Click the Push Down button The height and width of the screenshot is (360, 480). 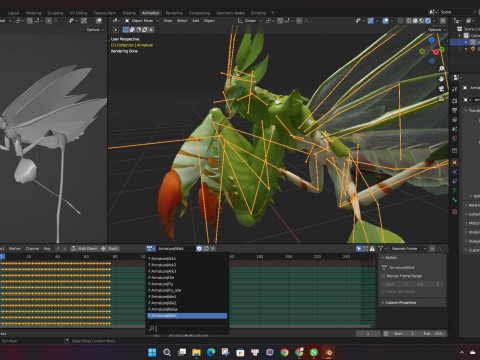click(x=84, y=248)
